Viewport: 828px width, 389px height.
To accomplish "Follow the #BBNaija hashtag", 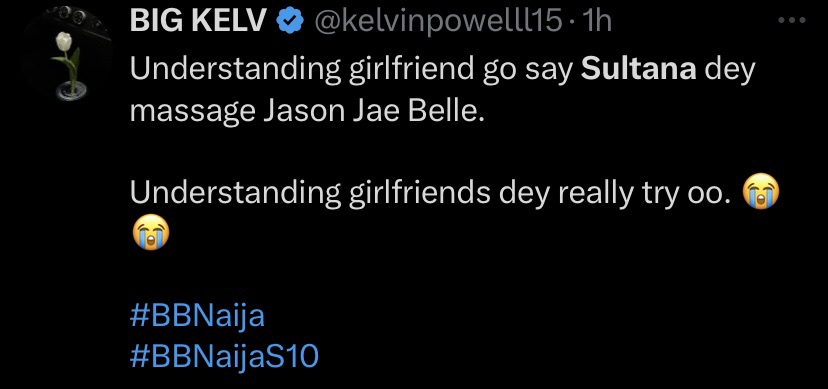I will tap(197, 318).
